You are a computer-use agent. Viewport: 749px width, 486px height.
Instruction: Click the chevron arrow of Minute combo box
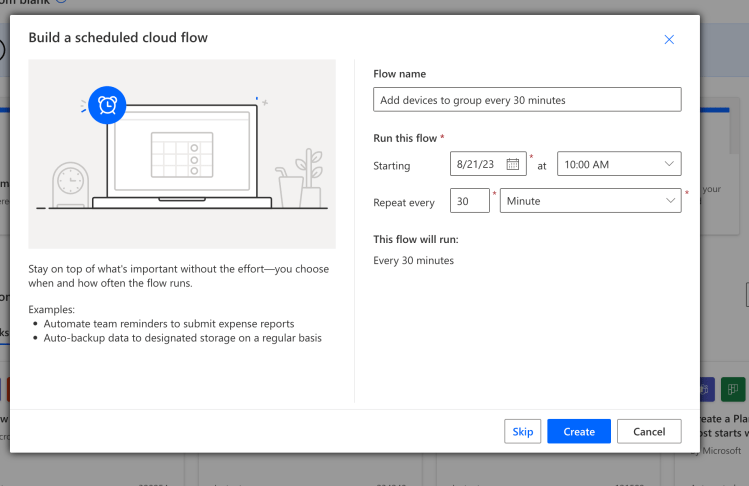[670, 201]
